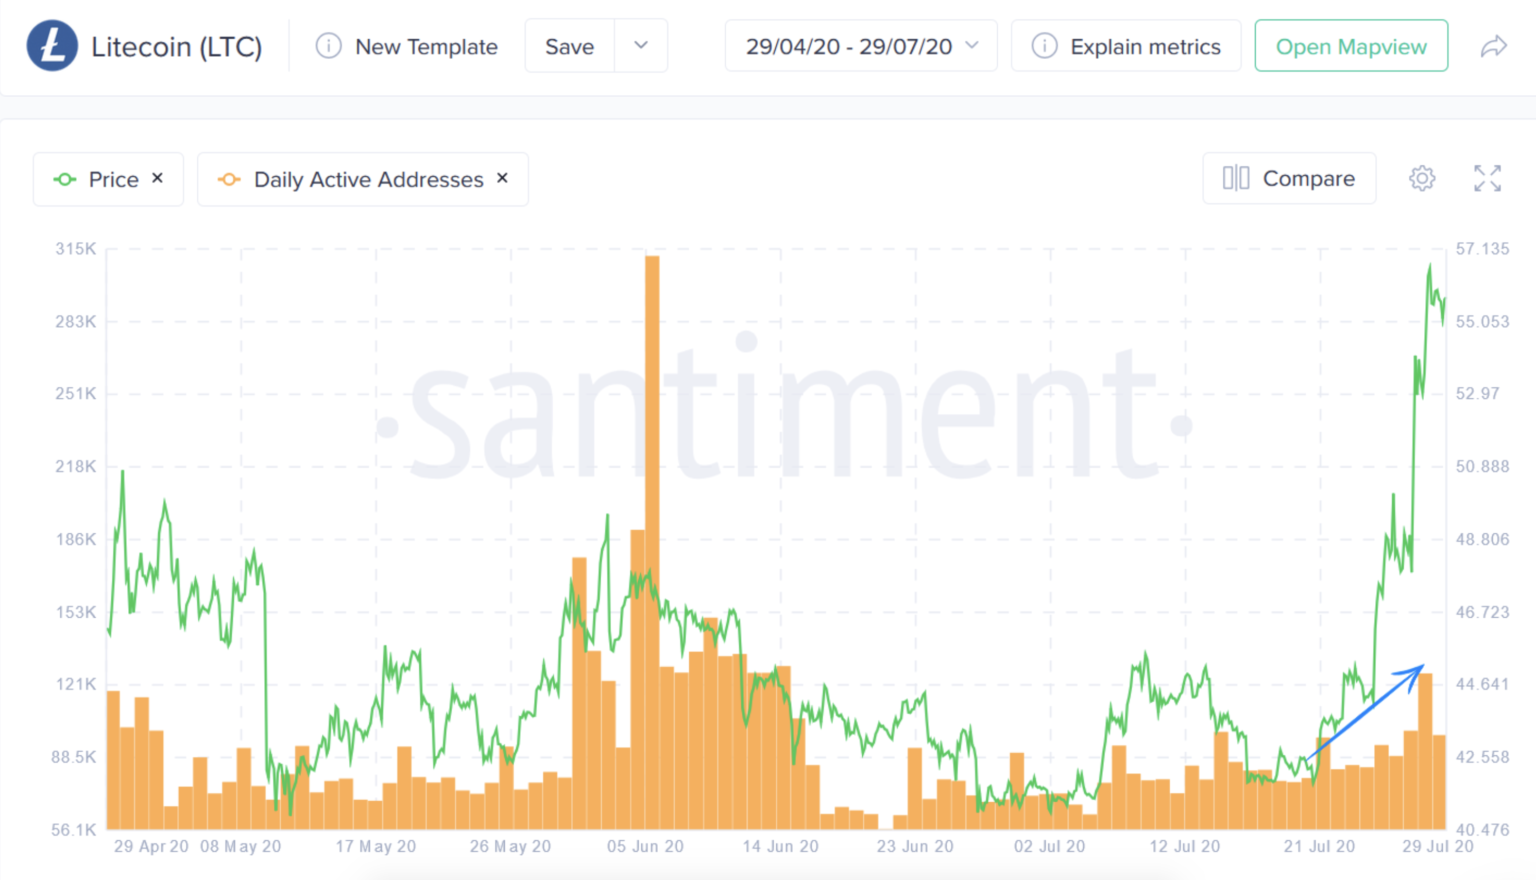The height and width of the screenshot is (880, 1536).
Task: Click the 05 Jun 20 date label
Action: tap(645, 846)
